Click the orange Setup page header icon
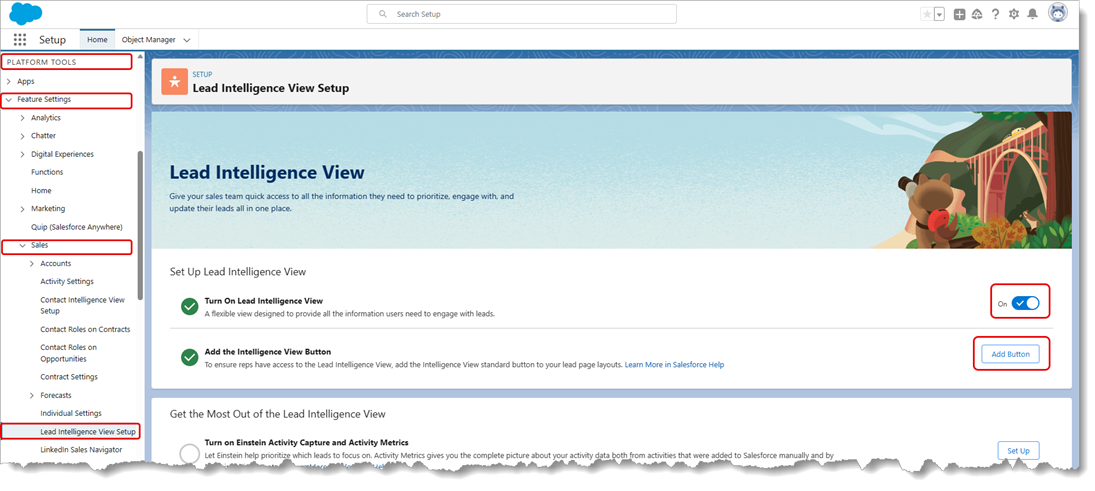1095x491 pixels. [x=175, y=81]
